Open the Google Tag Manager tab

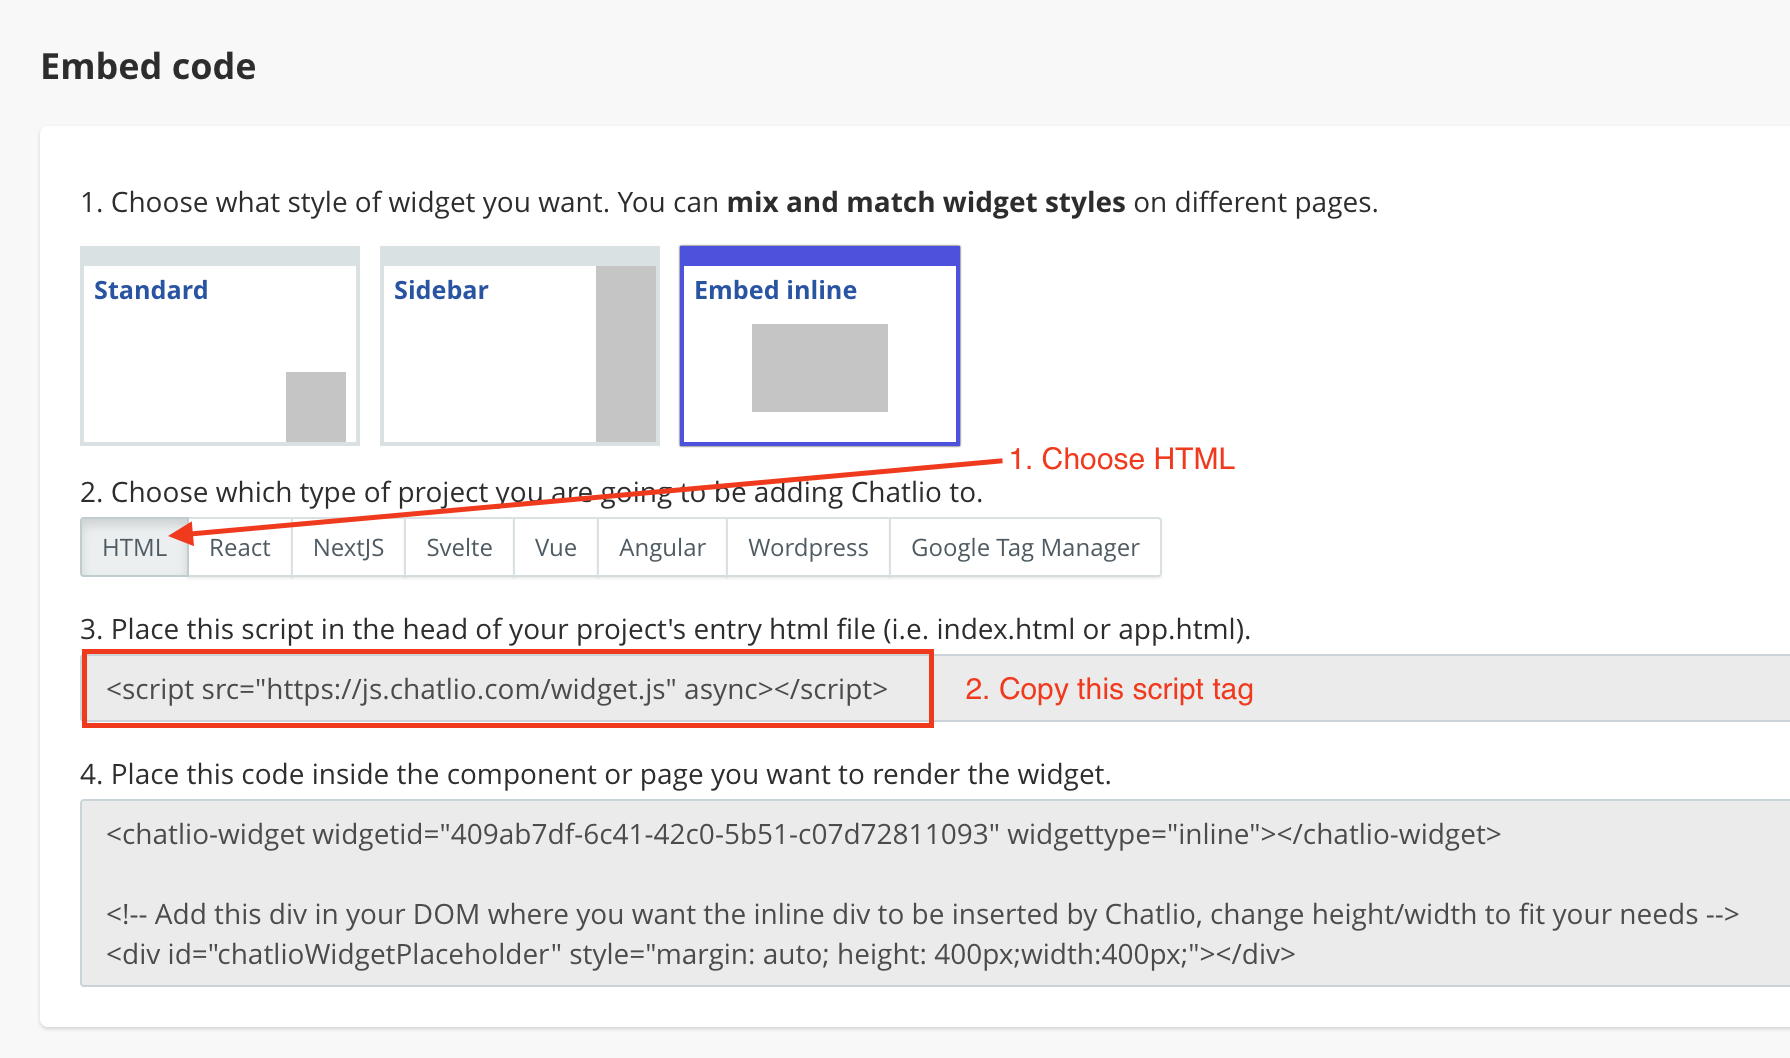(1025, 547)
